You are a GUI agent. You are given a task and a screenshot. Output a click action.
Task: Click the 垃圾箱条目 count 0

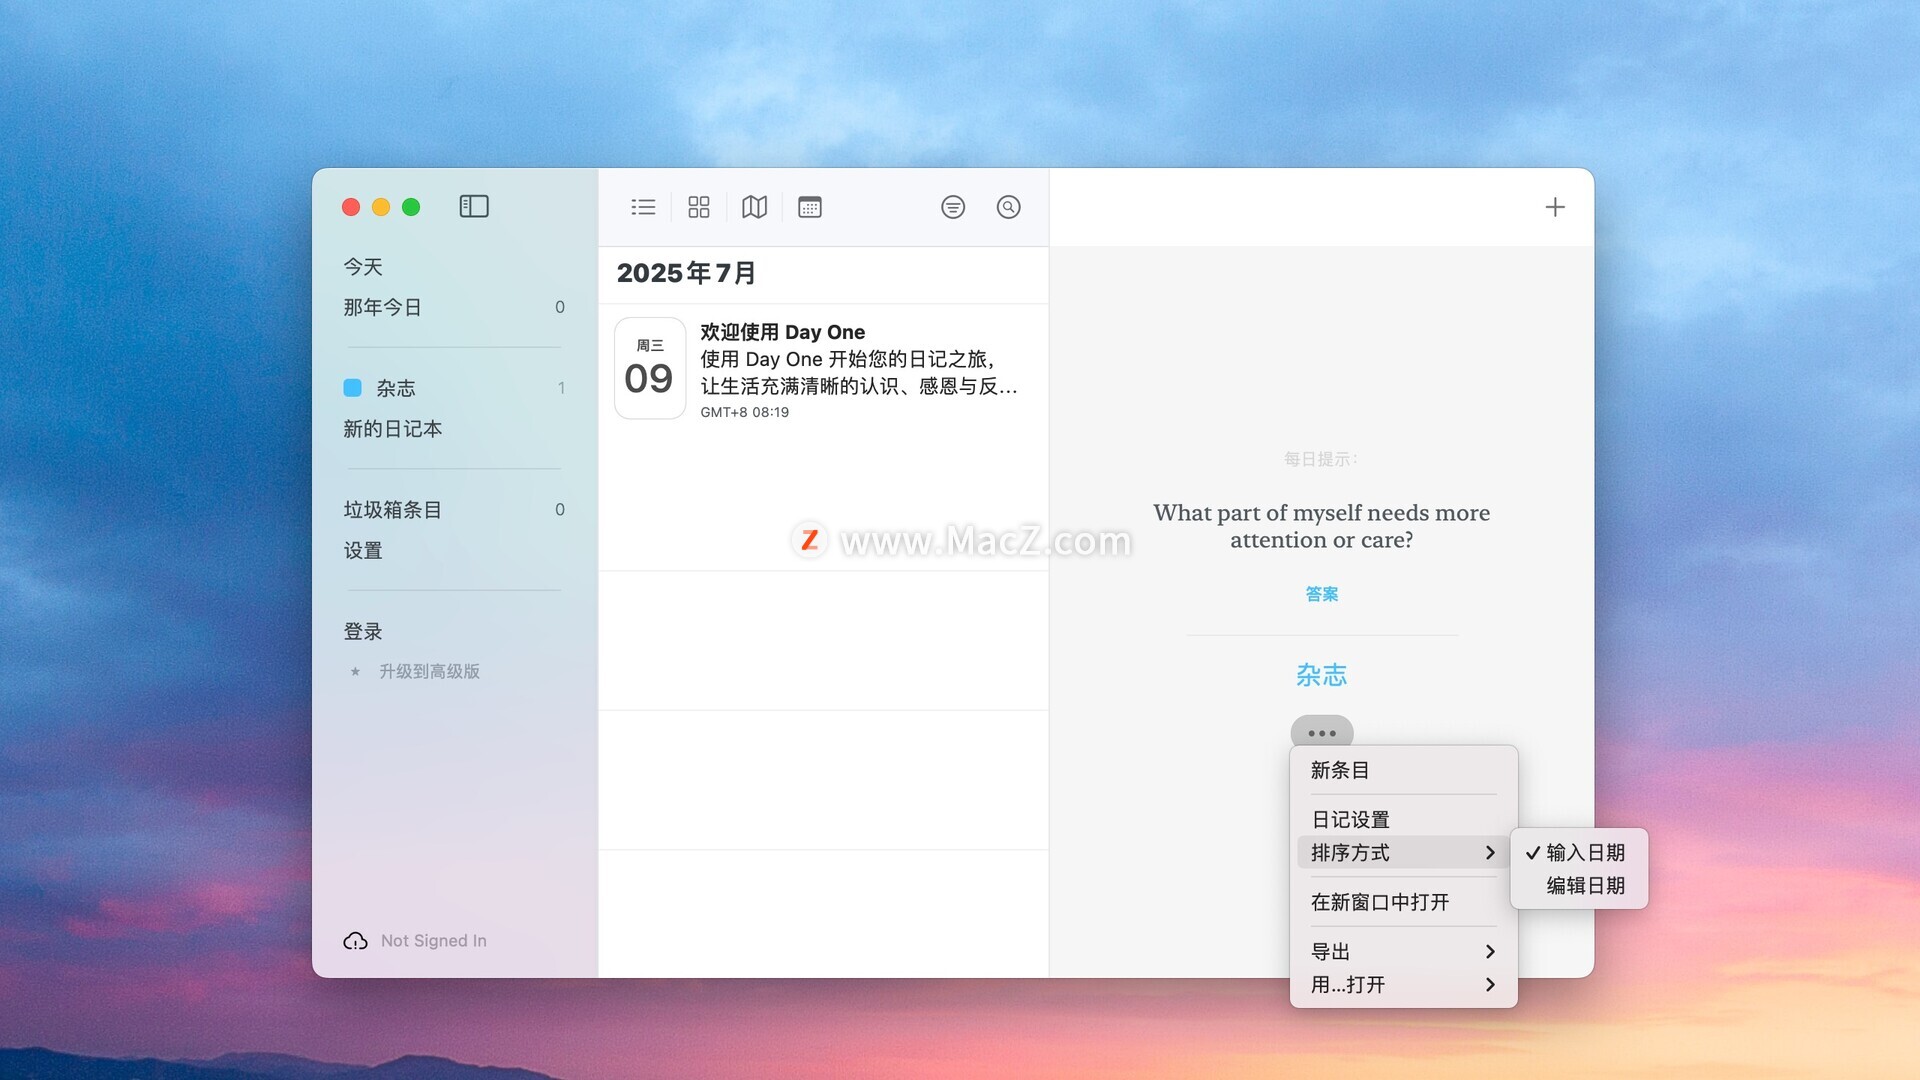pyautogui.click(x=560, y=510)
